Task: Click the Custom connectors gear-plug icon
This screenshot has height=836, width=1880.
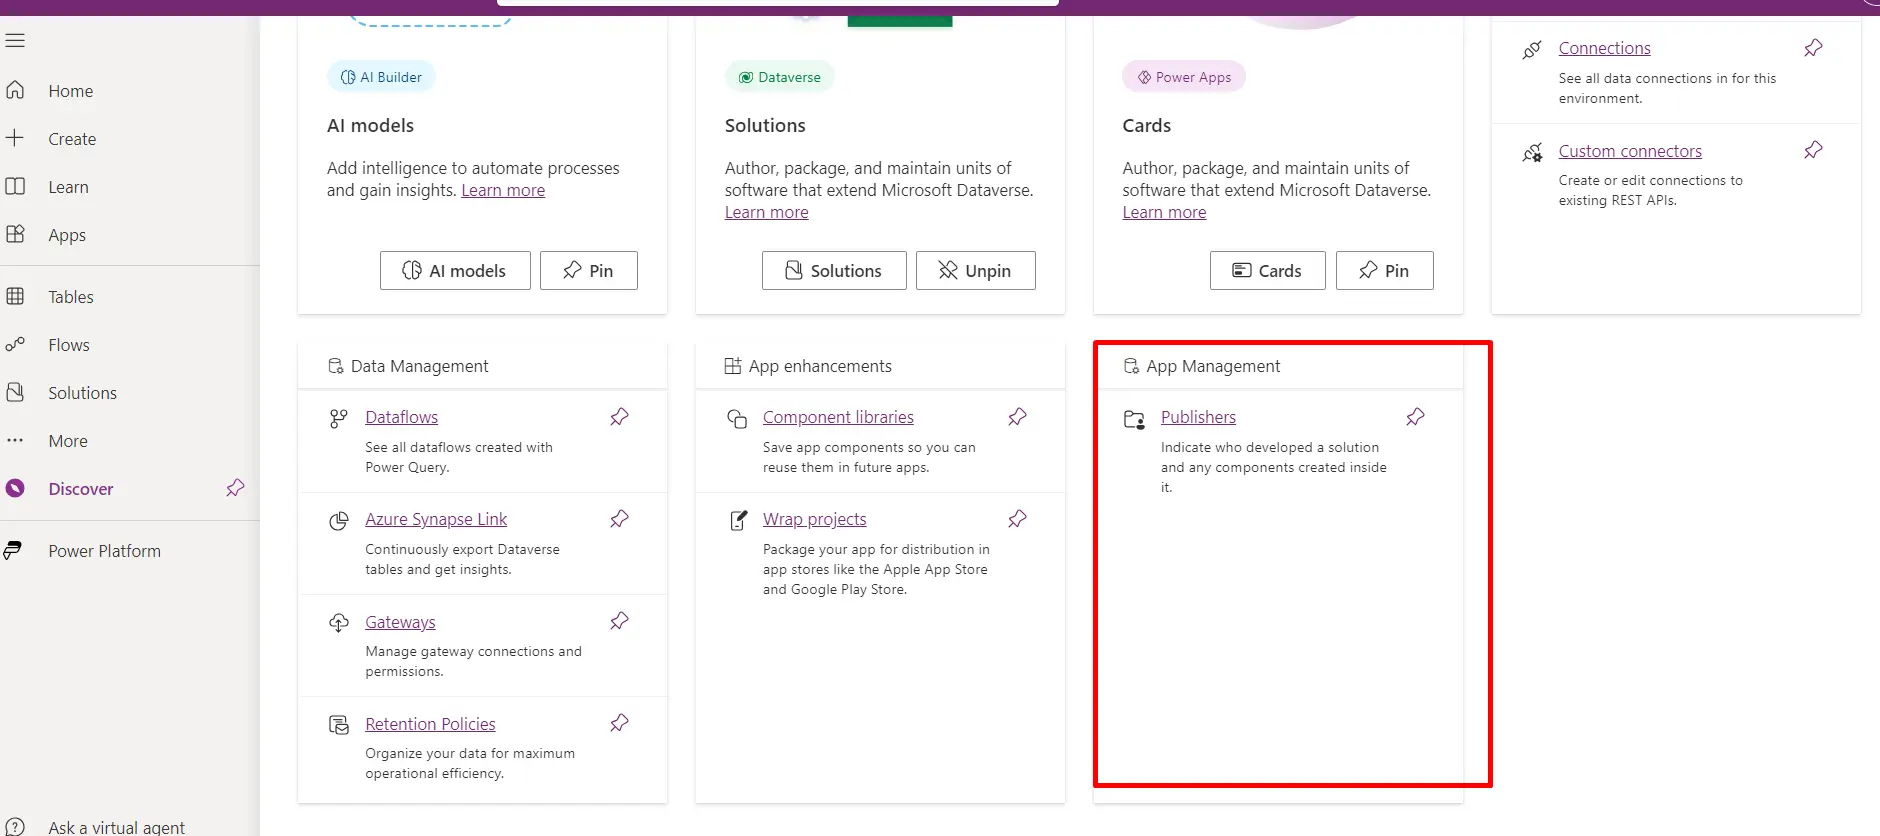Action: tap(1532, 153)
